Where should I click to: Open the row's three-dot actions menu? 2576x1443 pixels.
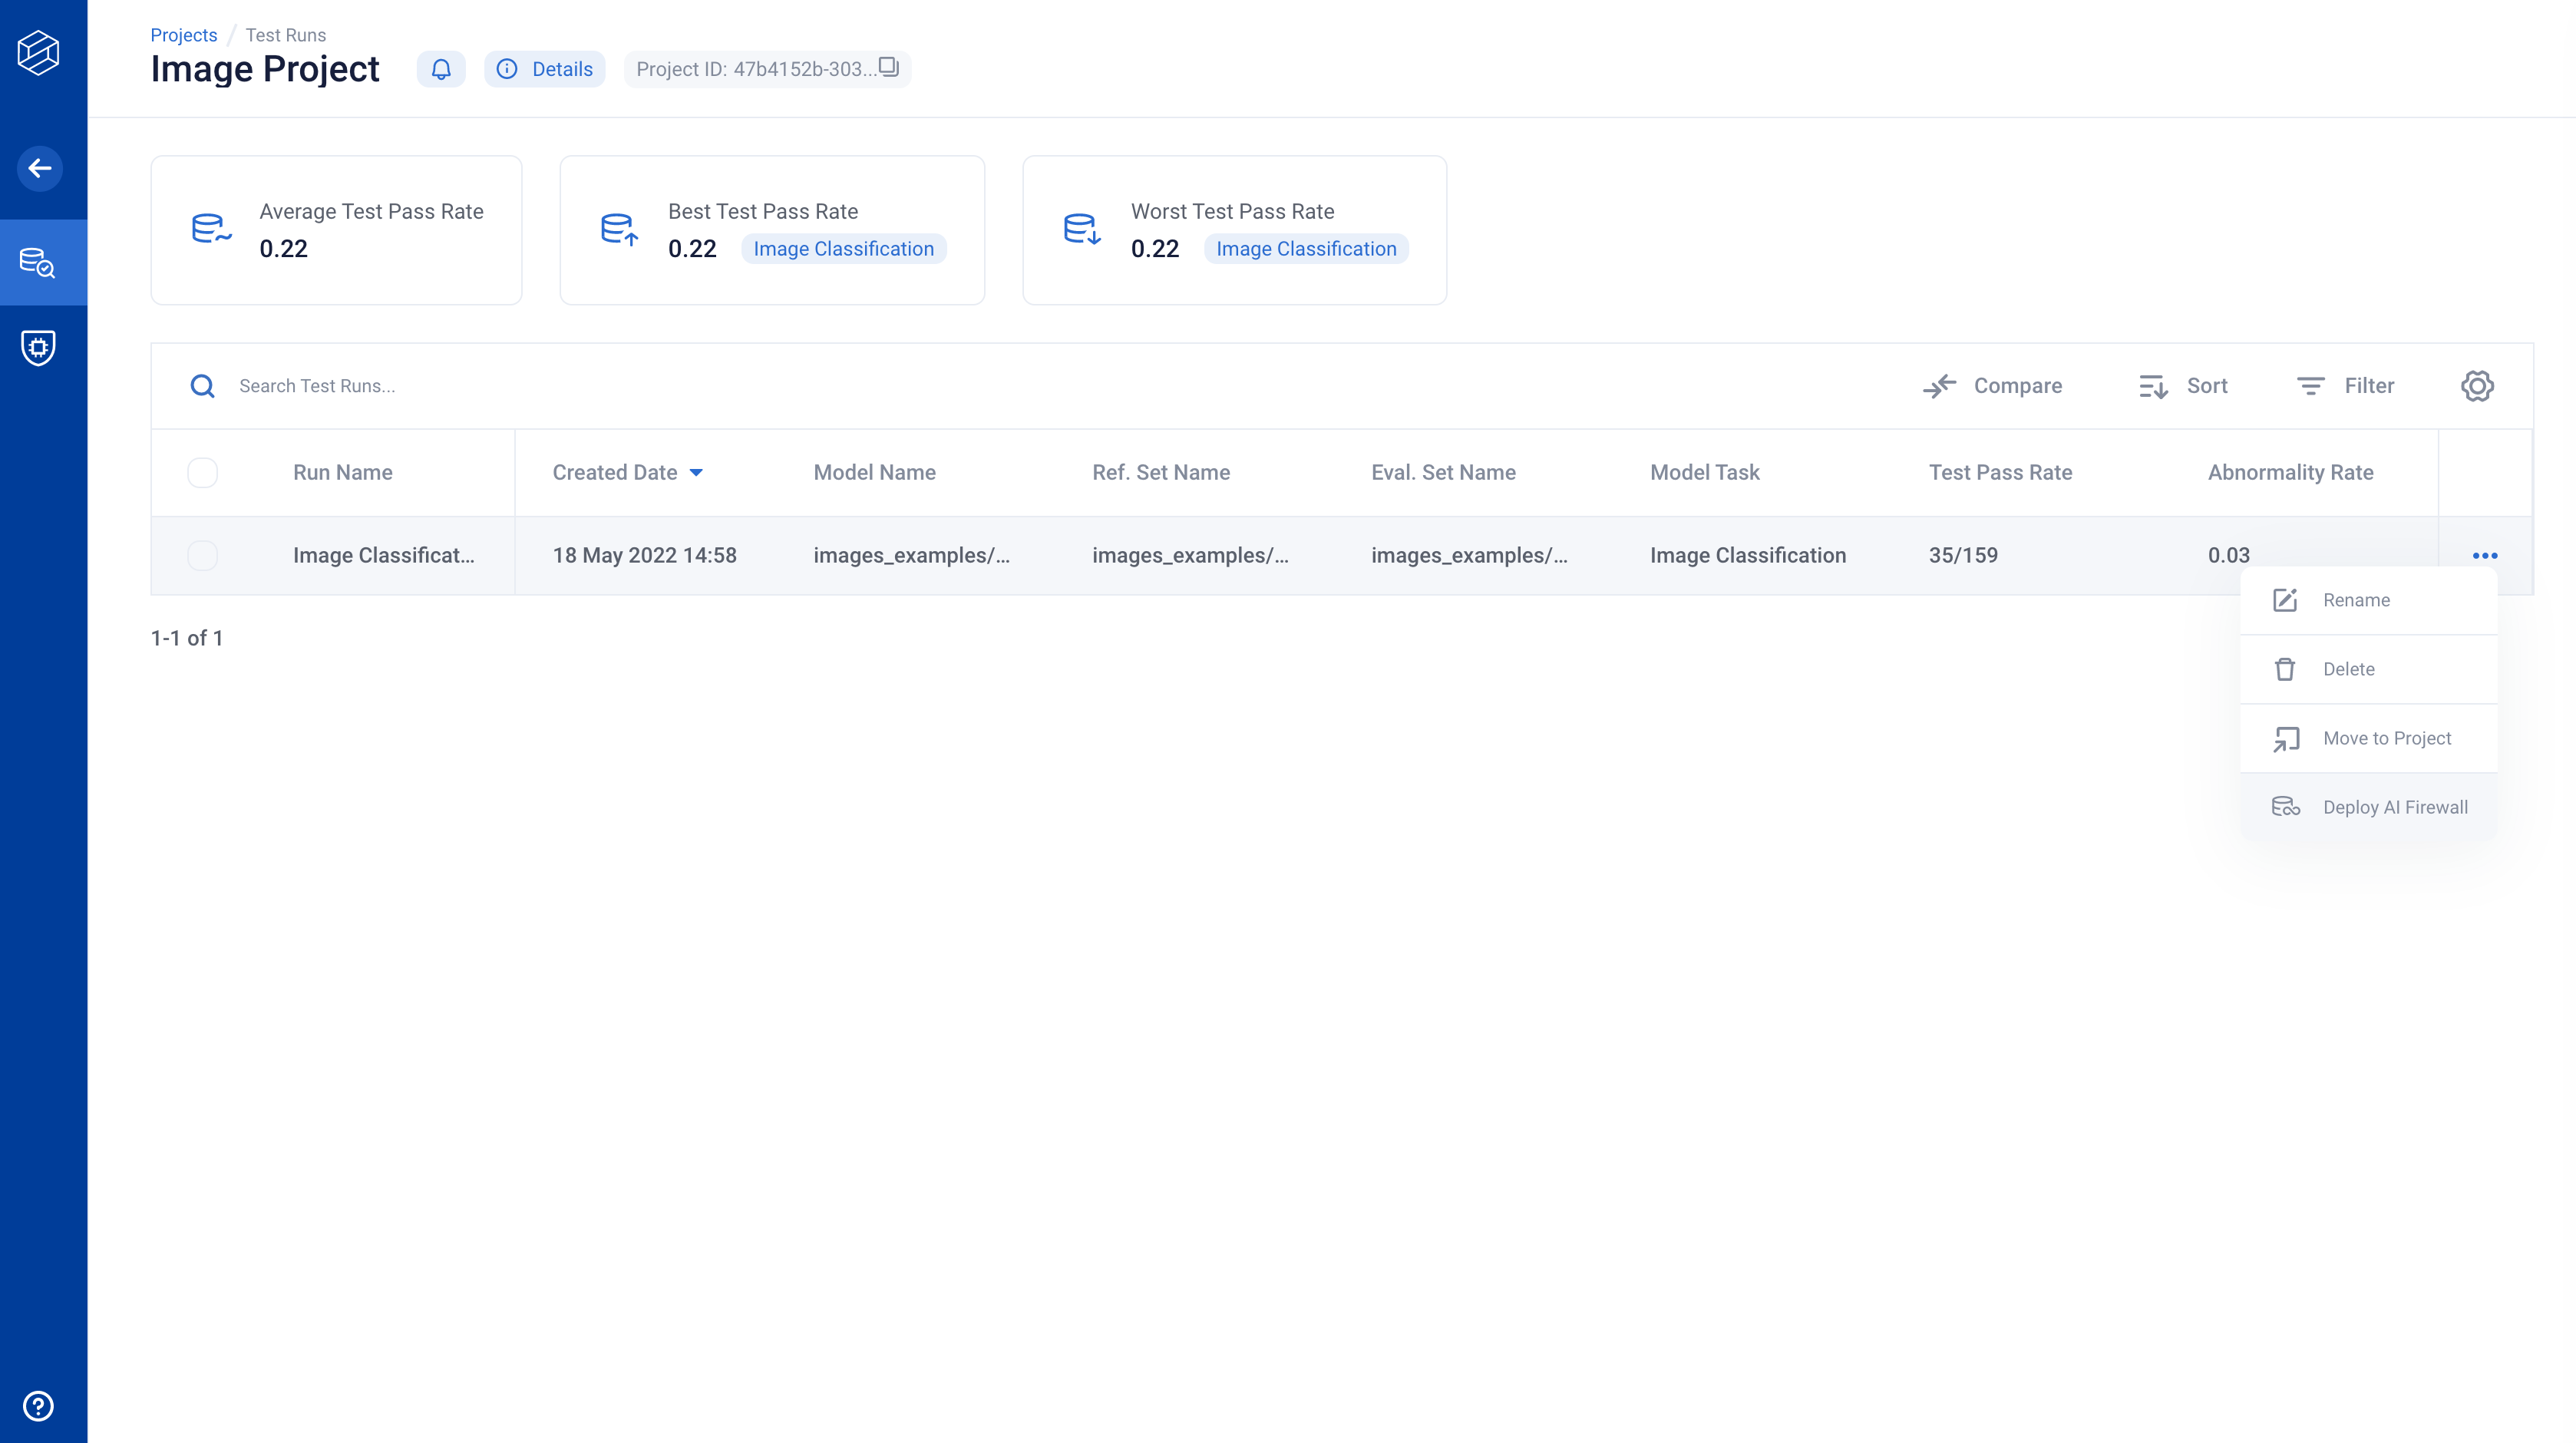(x=2485, y=556)
